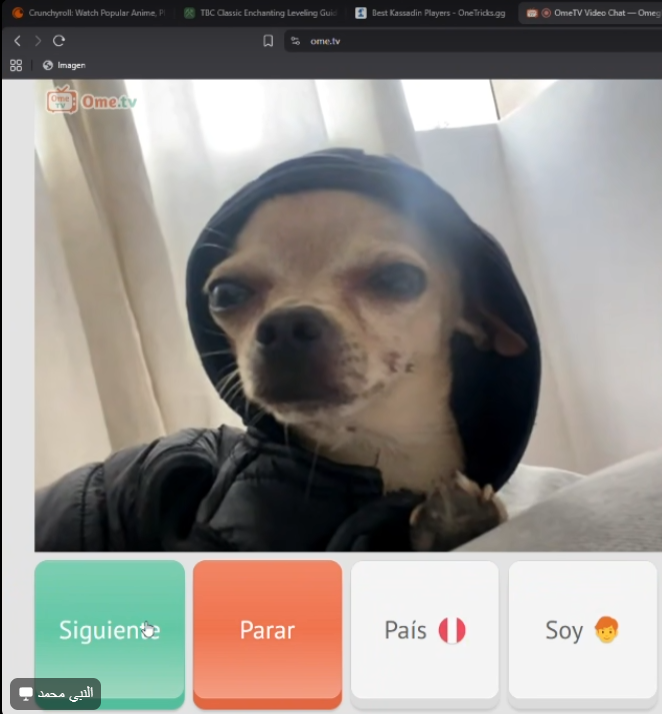The image size is (662, 714).
Task: Stop the chat with Parar button
Action: (x=267, y=634)
